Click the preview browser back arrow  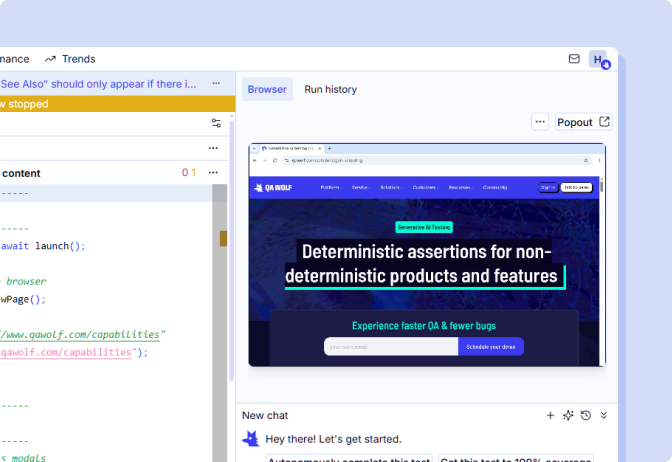(255, 160)
